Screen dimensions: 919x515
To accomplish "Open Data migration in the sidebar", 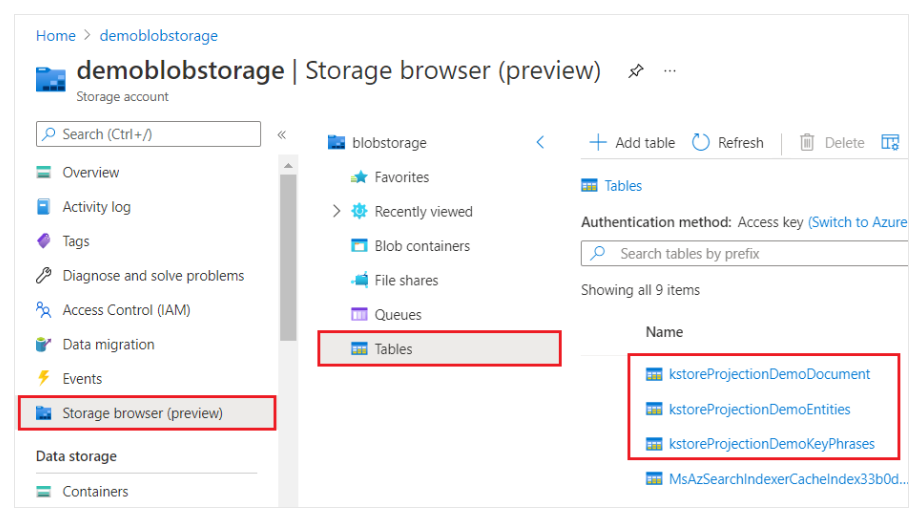I will (108, 345).
